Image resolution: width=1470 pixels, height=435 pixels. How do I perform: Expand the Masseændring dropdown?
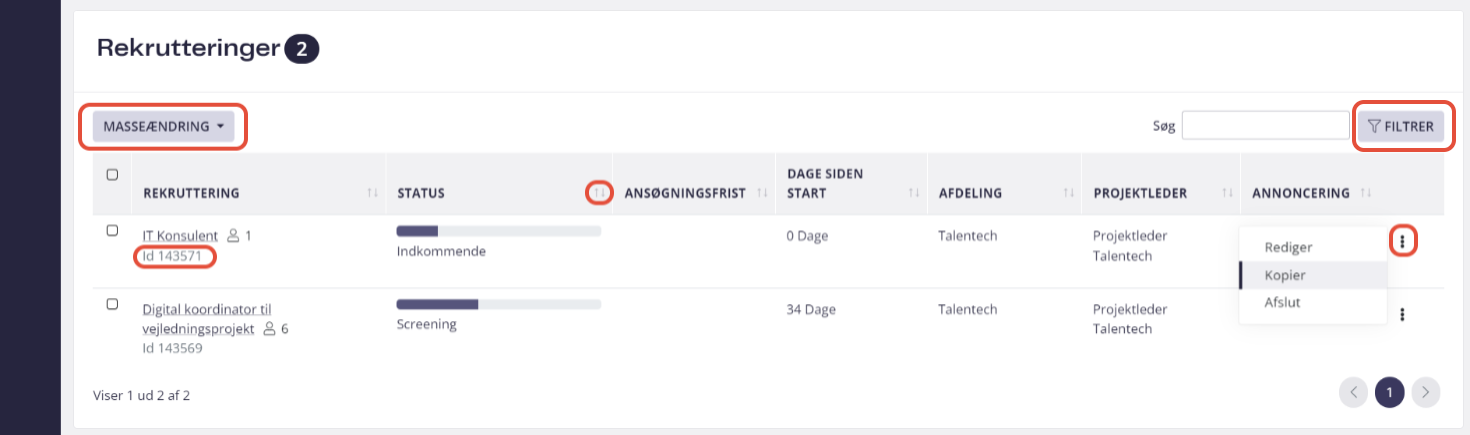click(163, 126)
